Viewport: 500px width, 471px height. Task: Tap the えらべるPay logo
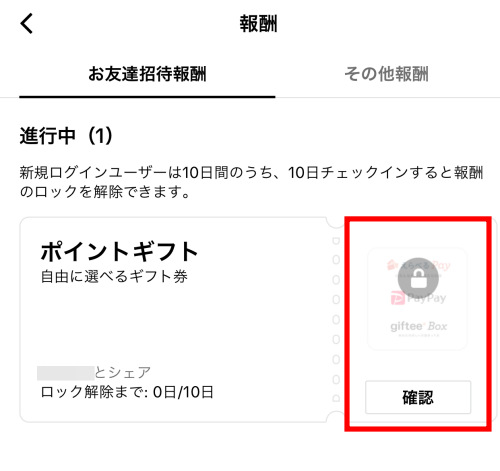(x=418, y=266)
